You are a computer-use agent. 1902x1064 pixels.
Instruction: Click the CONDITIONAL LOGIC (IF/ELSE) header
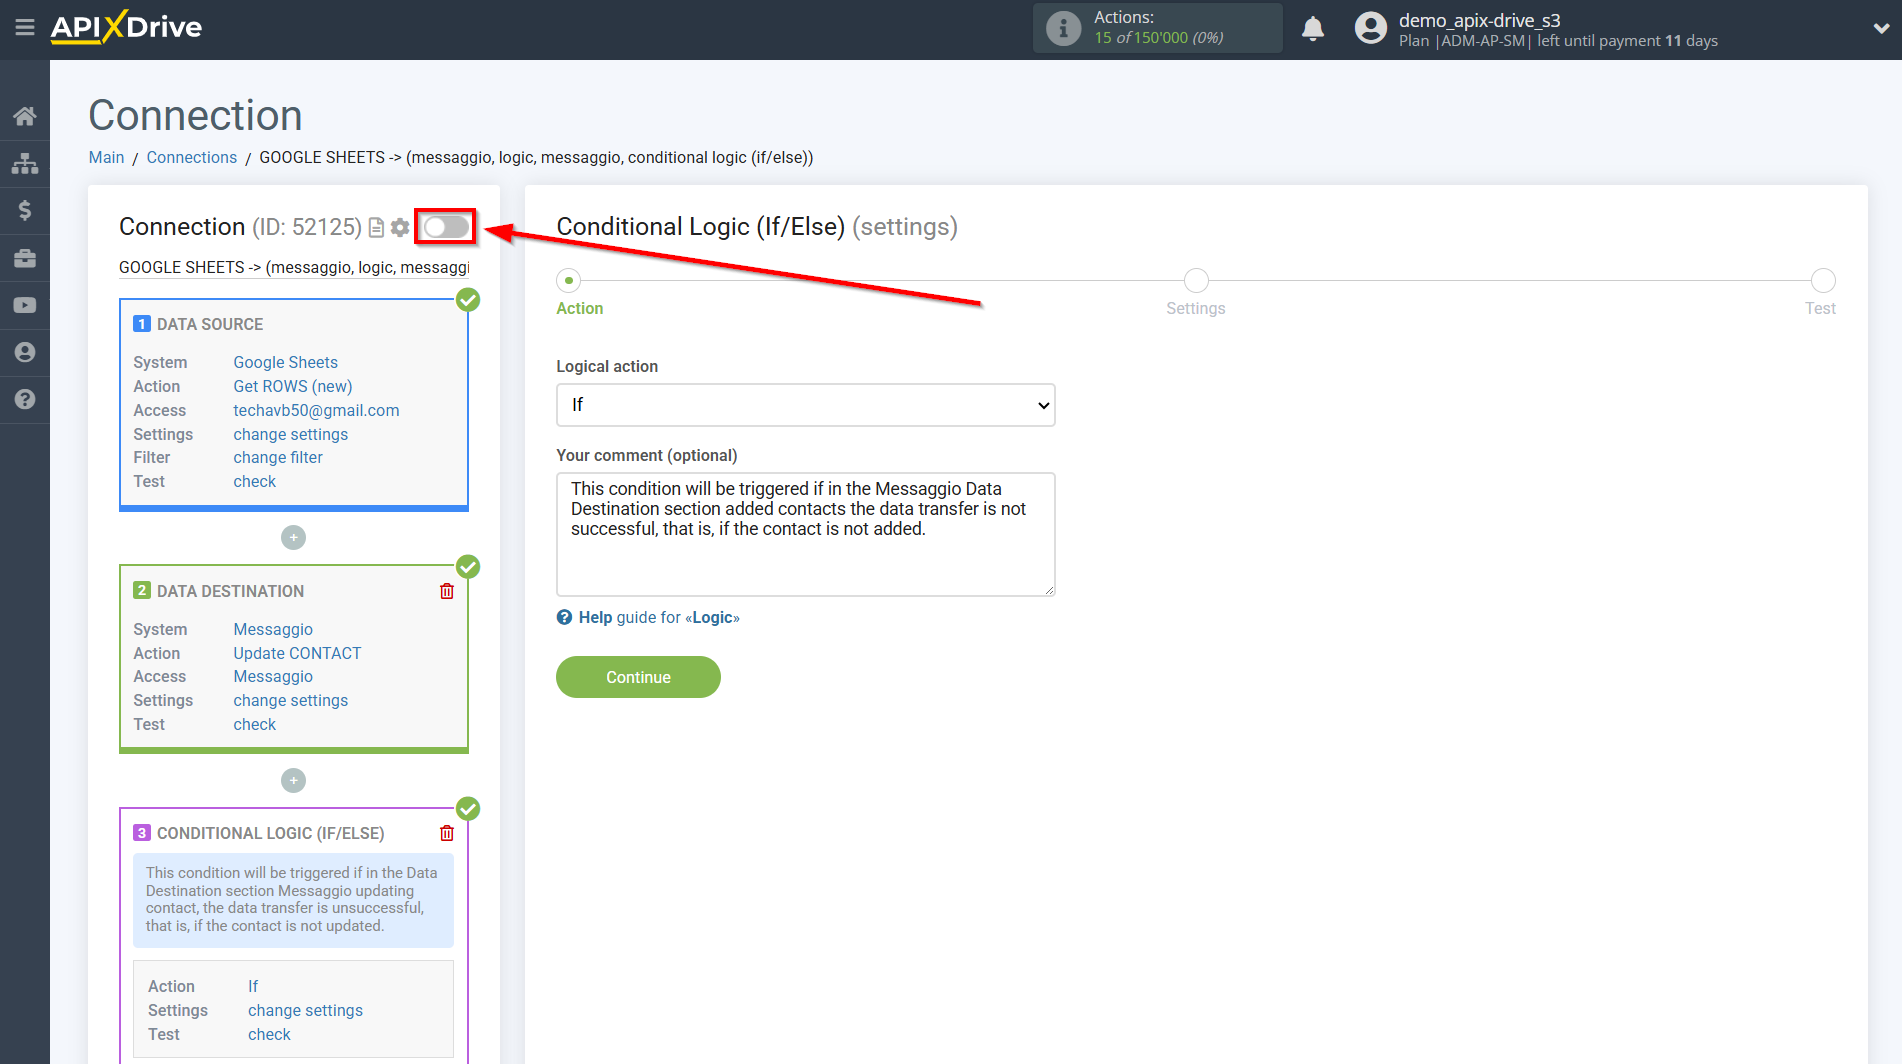point(270,833)
